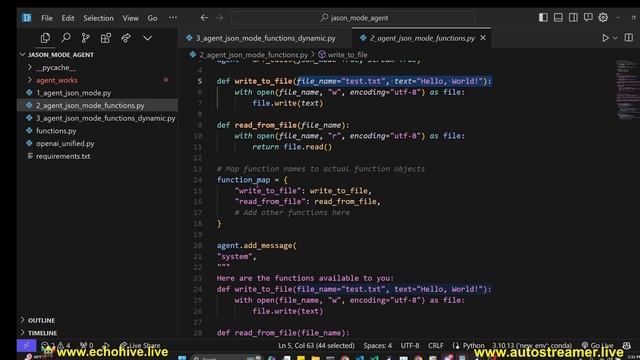Open the Live Share view icon
Image resolution: width=640 pixels, height=360 pixels.
pyautogui.click(x=126, y=38)
